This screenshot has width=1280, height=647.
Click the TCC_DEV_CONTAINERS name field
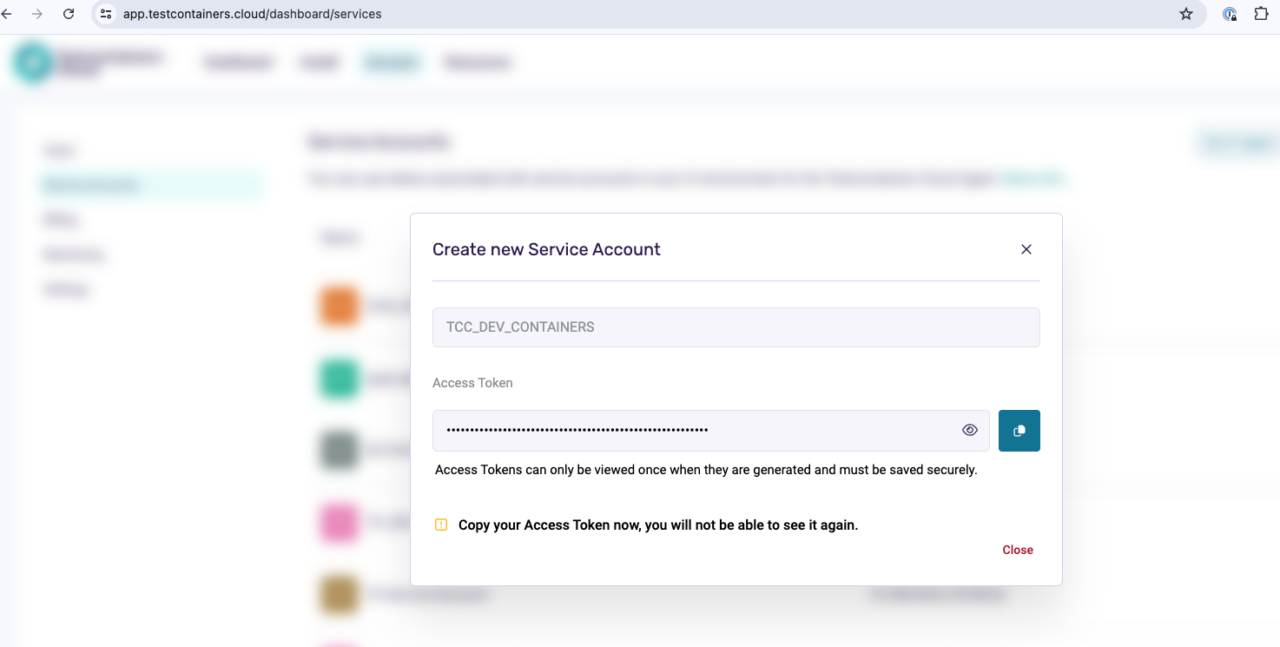tap(735, 326)
